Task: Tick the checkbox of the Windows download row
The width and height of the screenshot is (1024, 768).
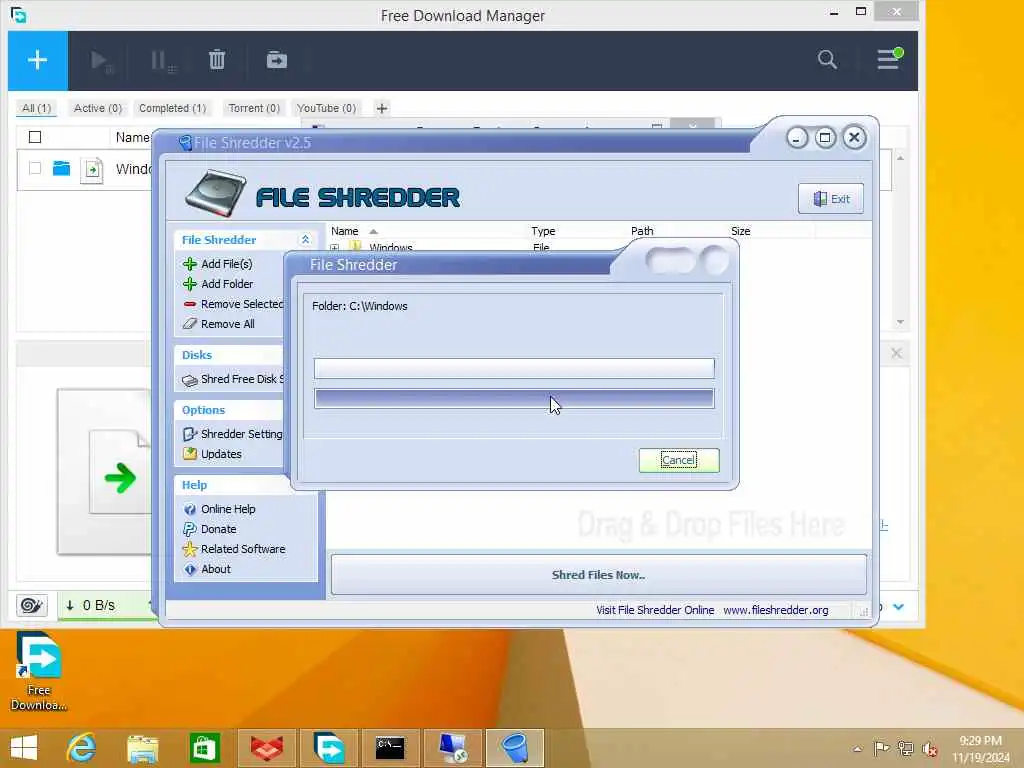Action: pos(35,168)
